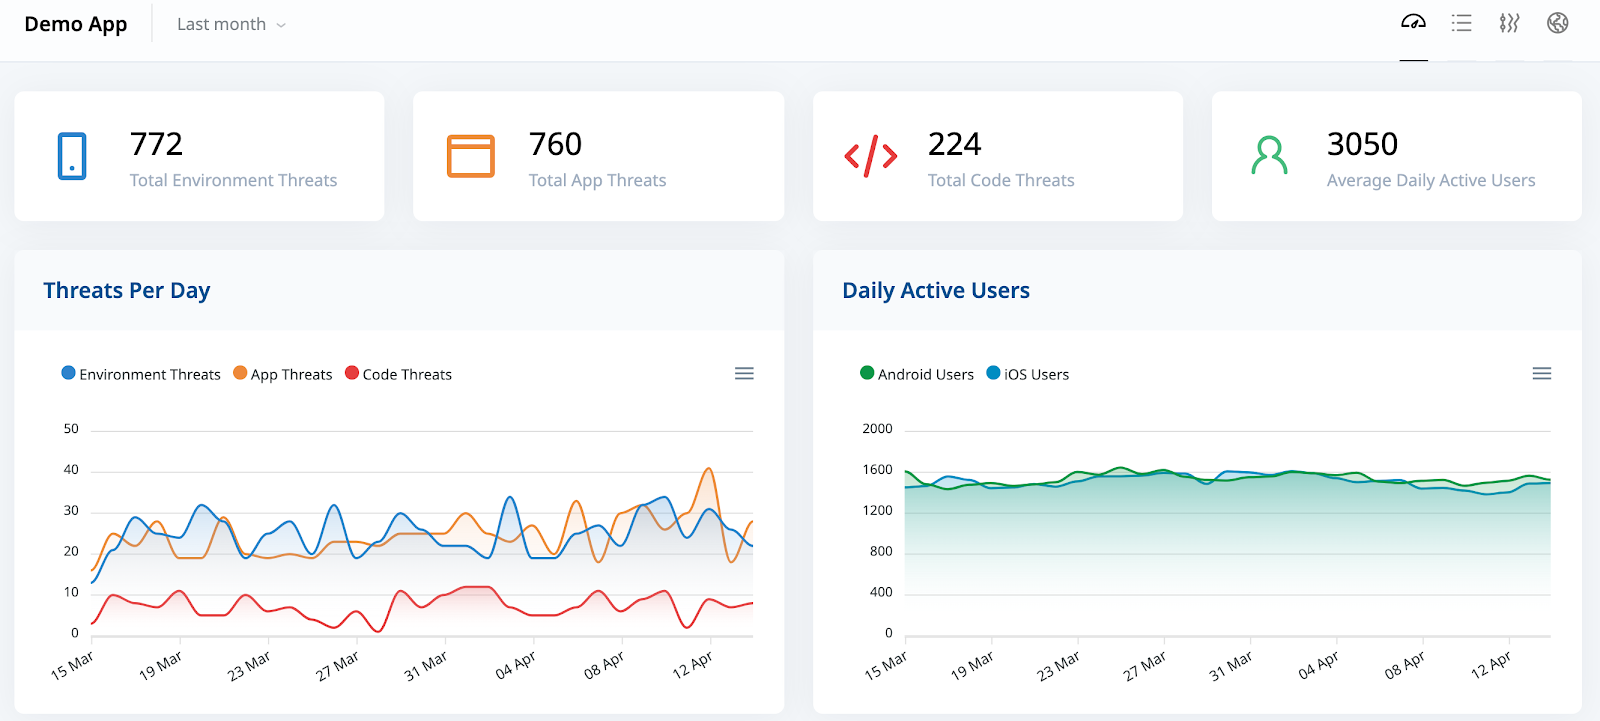Toggle Android Users series in legend
This screenshot has height=721, width=1600.
pos(917,374)
